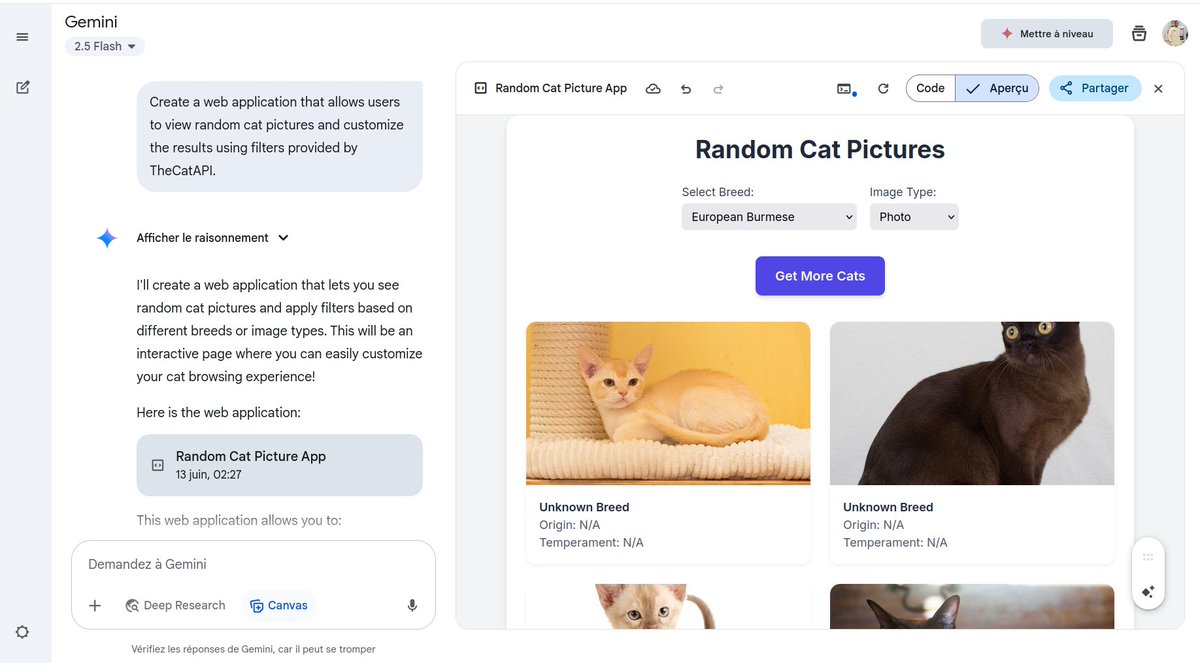Click the plus icon to add files
This screenshot has width=1200, height=663.
click(x=95, y=605)
